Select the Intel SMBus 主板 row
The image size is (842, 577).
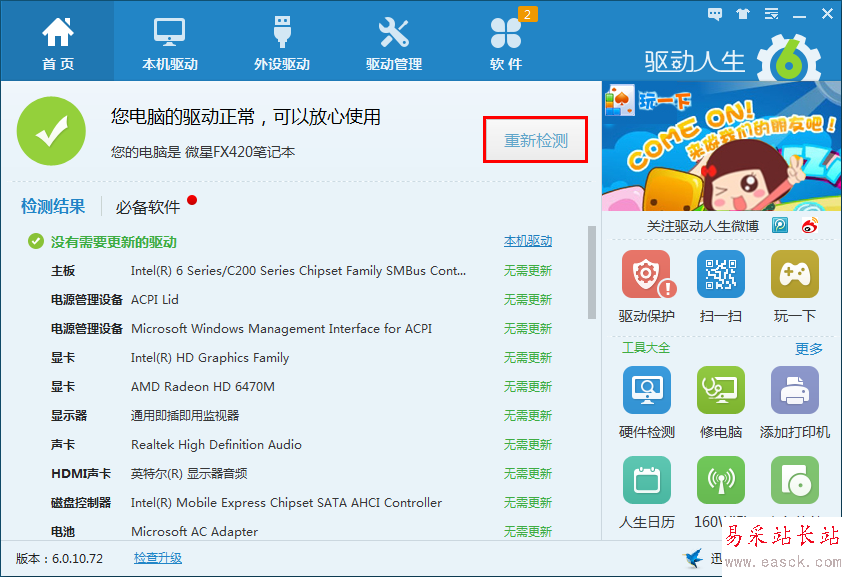coord(301,271)
